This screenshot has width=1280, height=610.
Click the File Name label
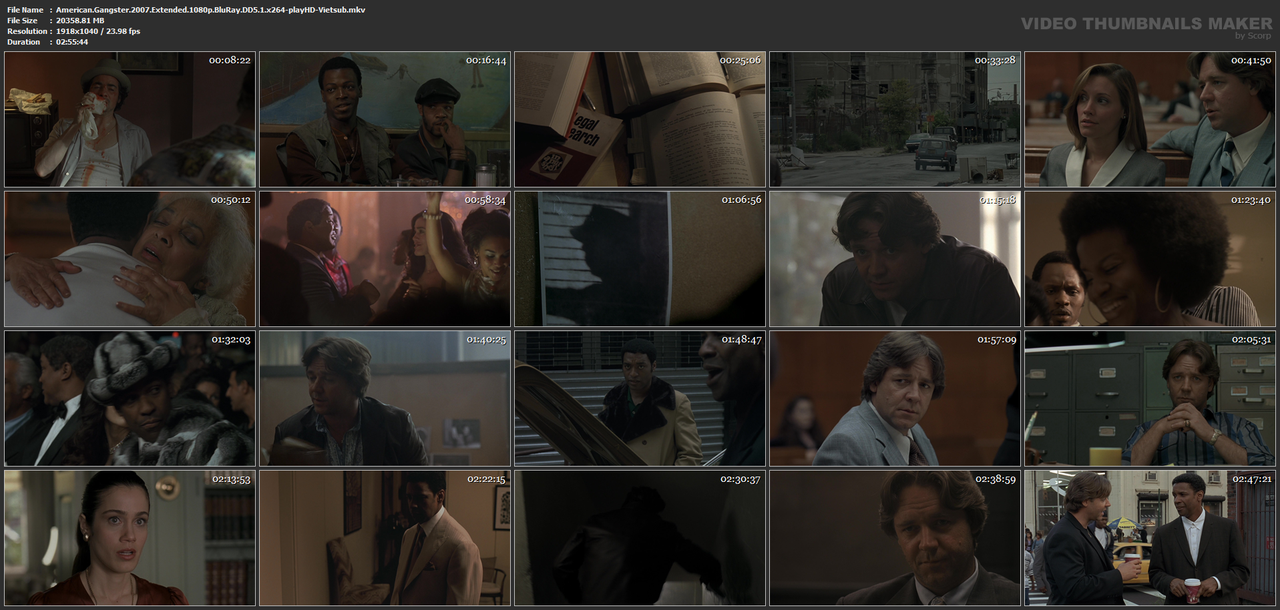24,9
